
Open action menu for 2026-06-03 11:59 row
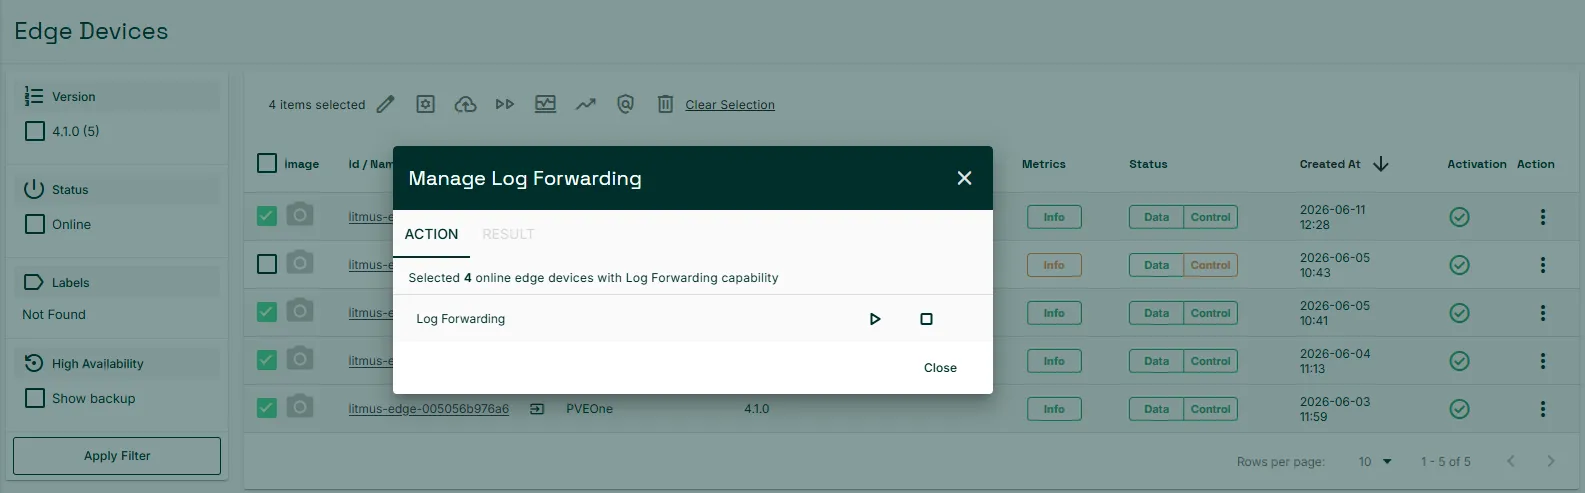pos(1543,409)
